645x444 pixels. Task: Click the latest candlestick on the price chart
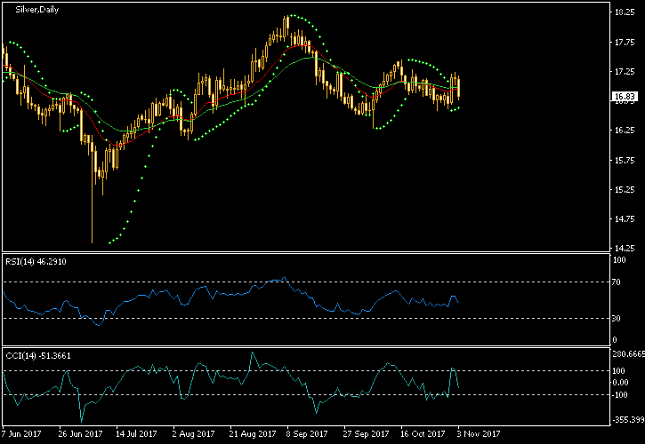pyautogui.click(x=458, y=88)
